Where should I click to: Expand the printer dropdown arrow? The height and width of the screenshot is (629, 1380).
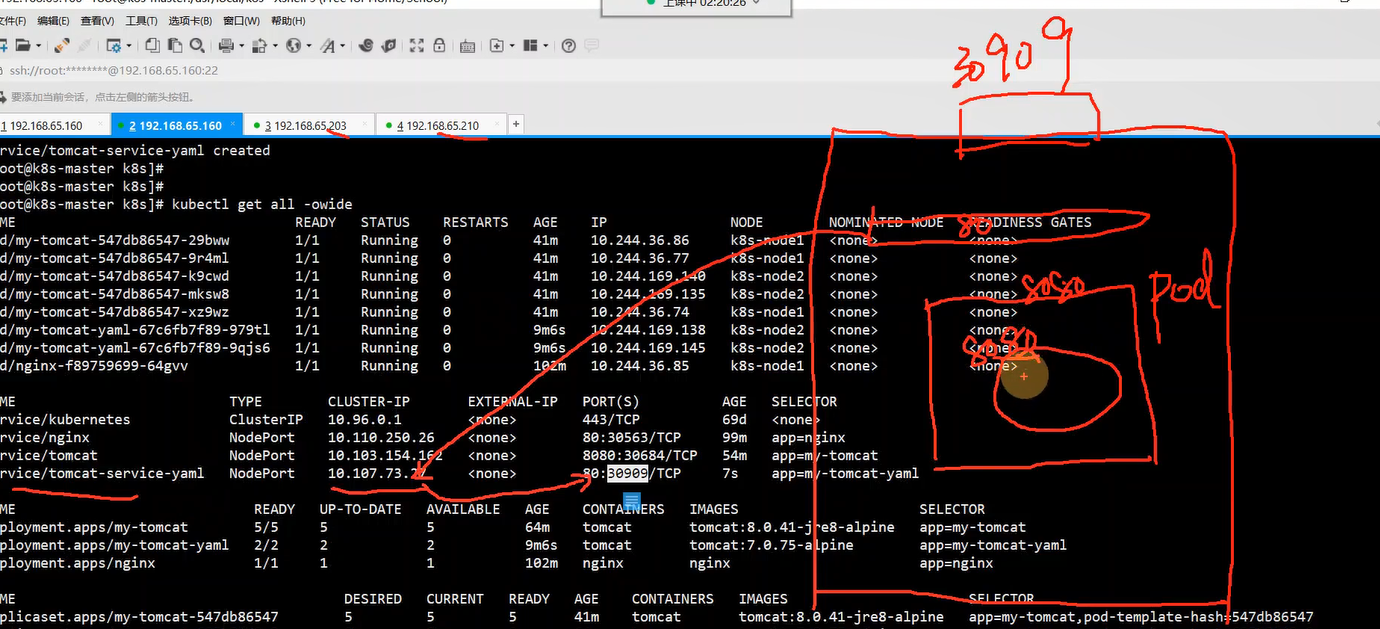[x=242, y=45]
